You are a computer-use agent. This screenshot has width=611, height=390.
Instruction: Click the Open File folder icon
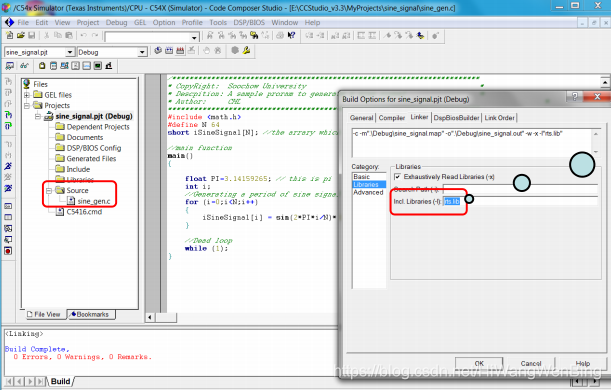(x=20, y=36)
